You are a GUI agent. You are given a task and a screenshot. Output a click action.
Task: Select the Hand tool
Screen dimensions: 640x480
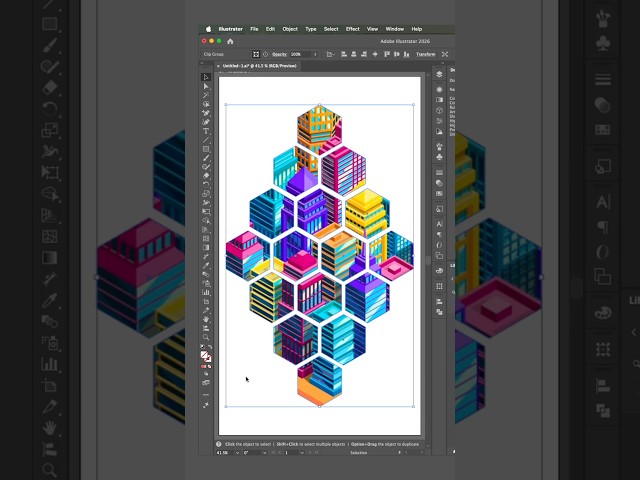206,319
